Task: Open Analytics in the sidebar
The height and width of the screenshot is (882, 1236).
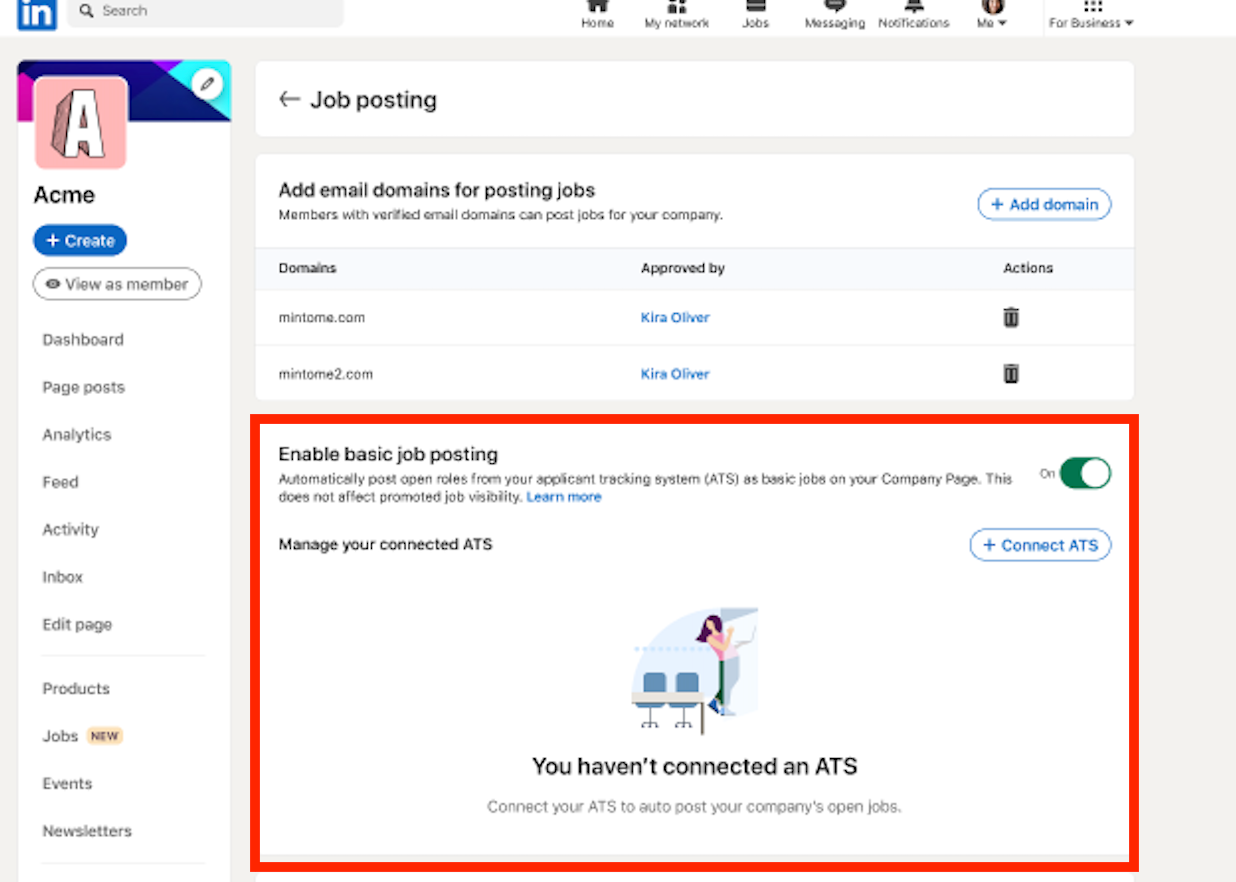Action: (77, 434)
